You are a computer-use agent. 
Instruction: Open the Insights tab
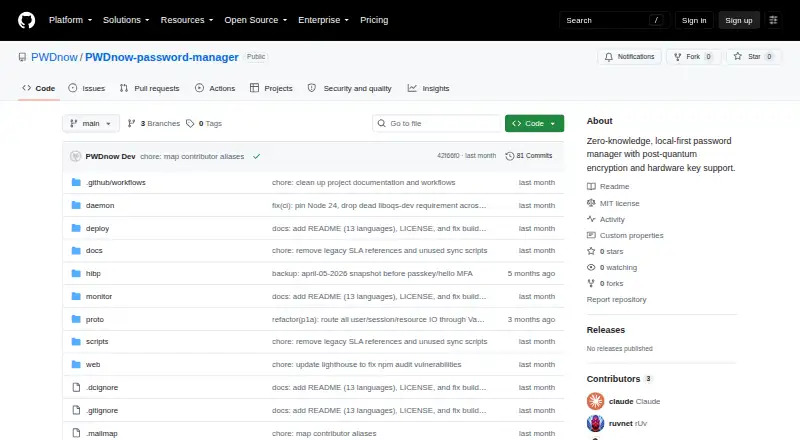pyautogui.click(x=429, y=88)
